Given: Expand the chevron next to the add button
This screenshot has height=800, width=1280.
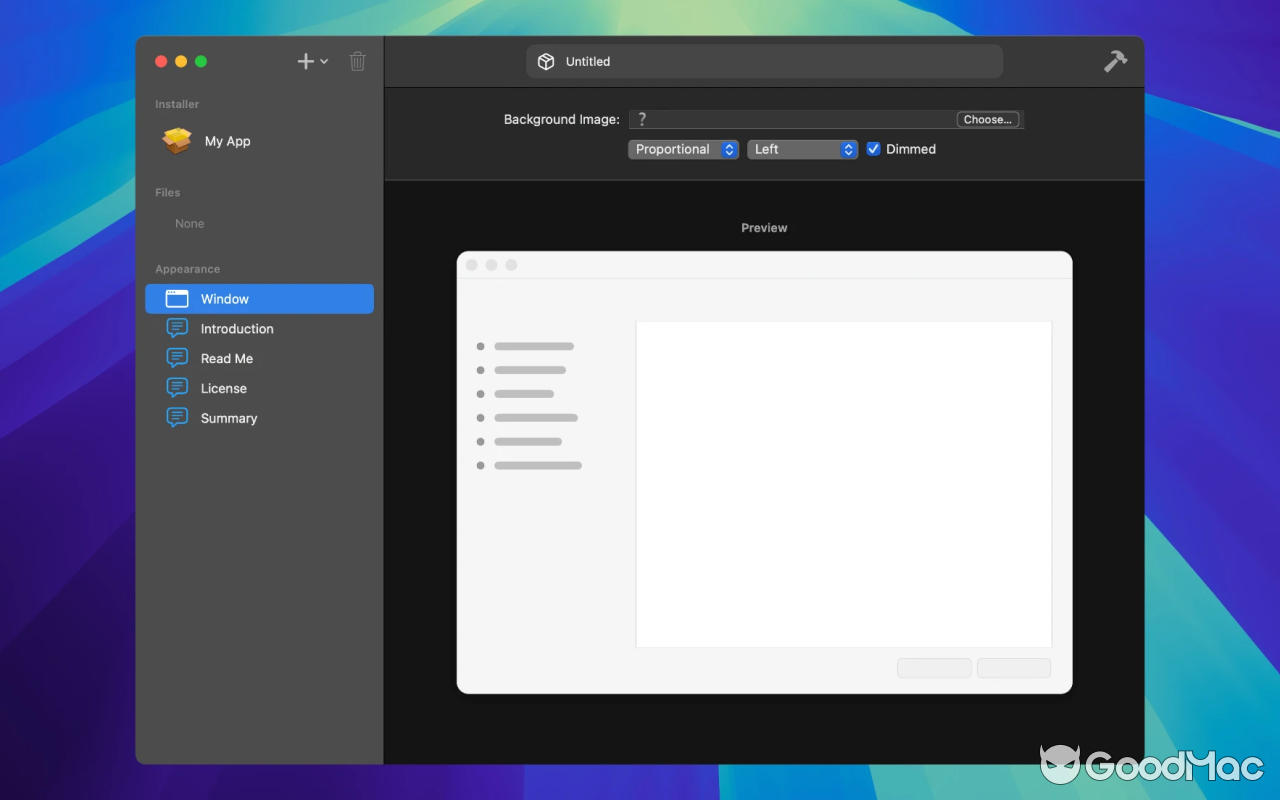Looking at the screenshot, I should point(323,61).
